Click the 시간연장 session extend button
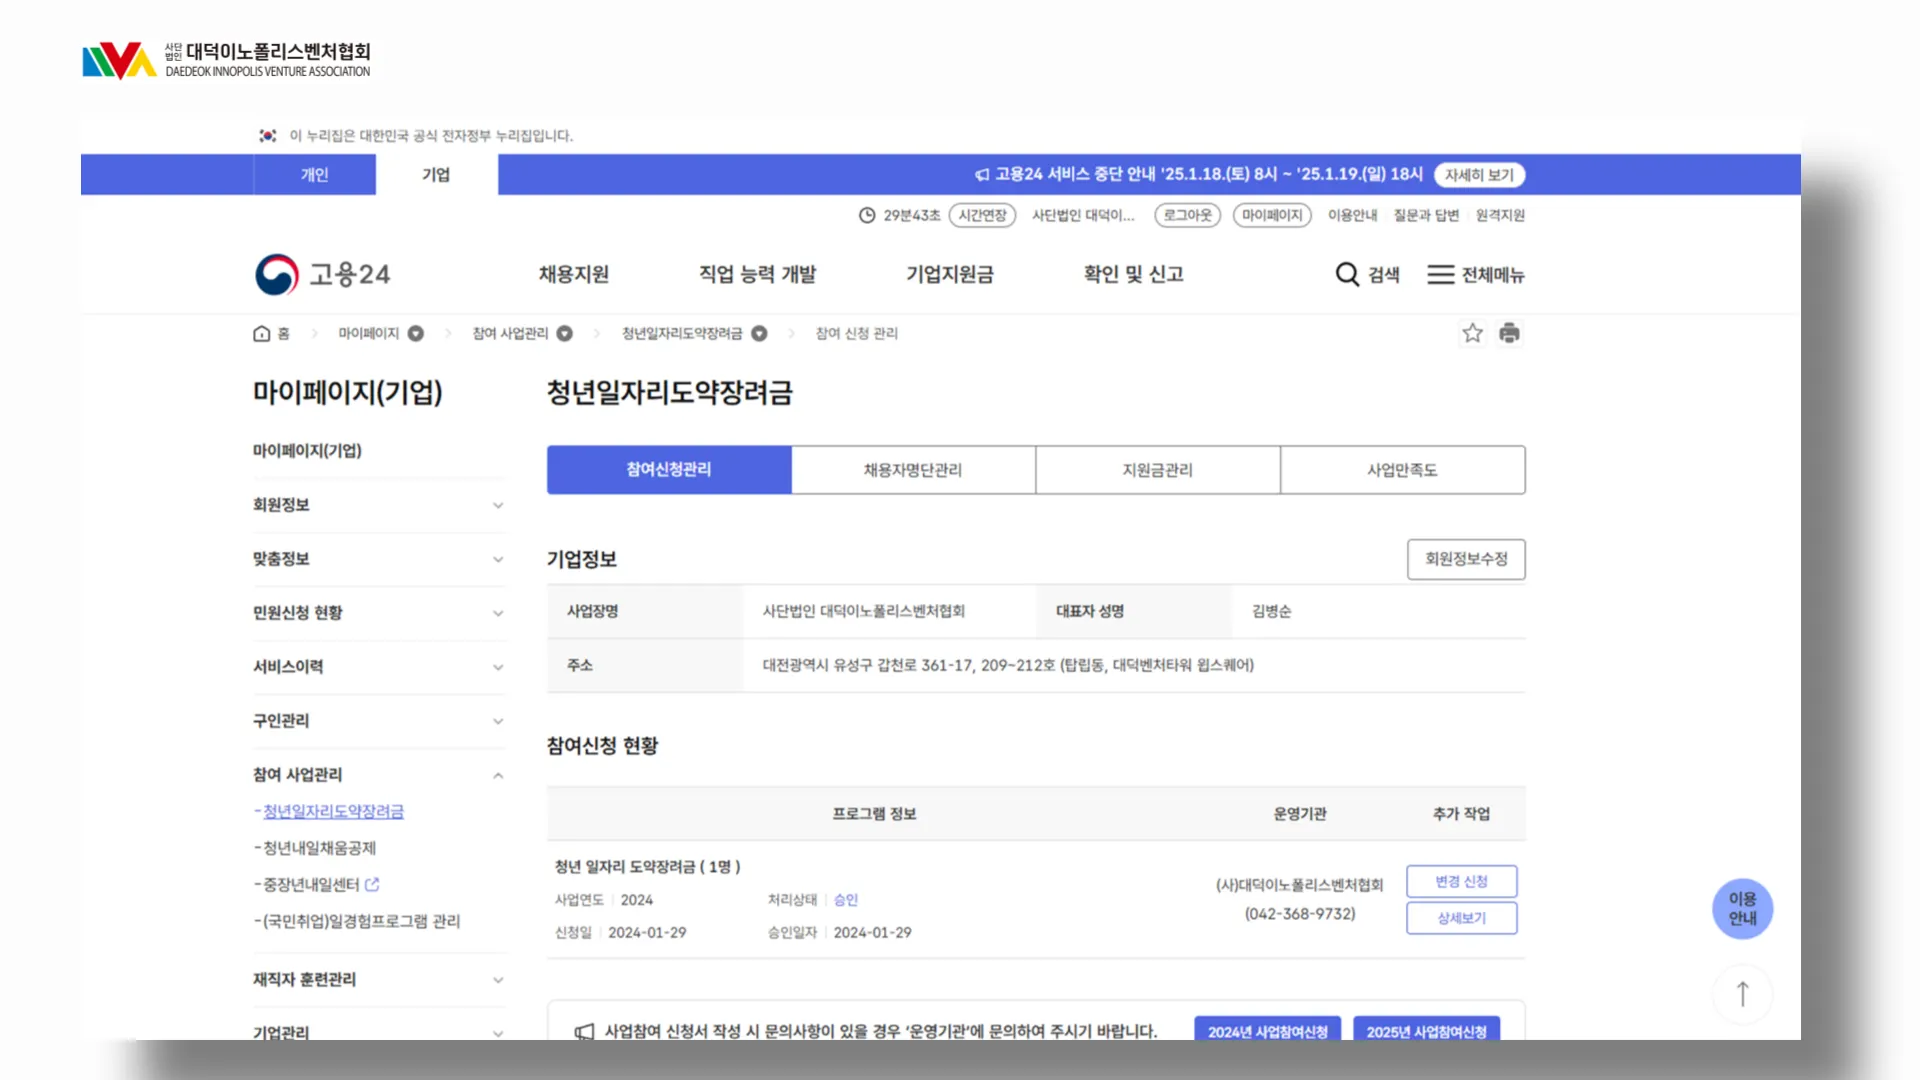 coord(982,215)
